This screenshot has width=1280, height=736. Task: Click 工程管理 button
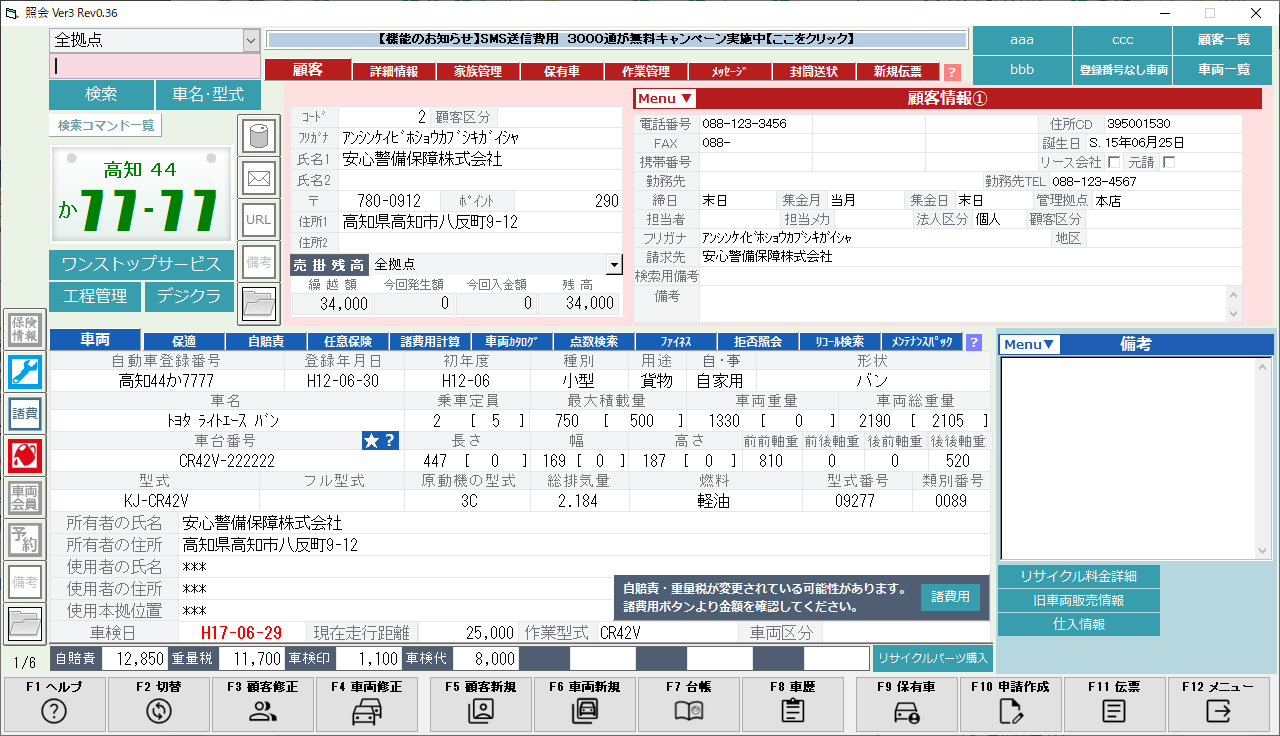coord(95,297)
